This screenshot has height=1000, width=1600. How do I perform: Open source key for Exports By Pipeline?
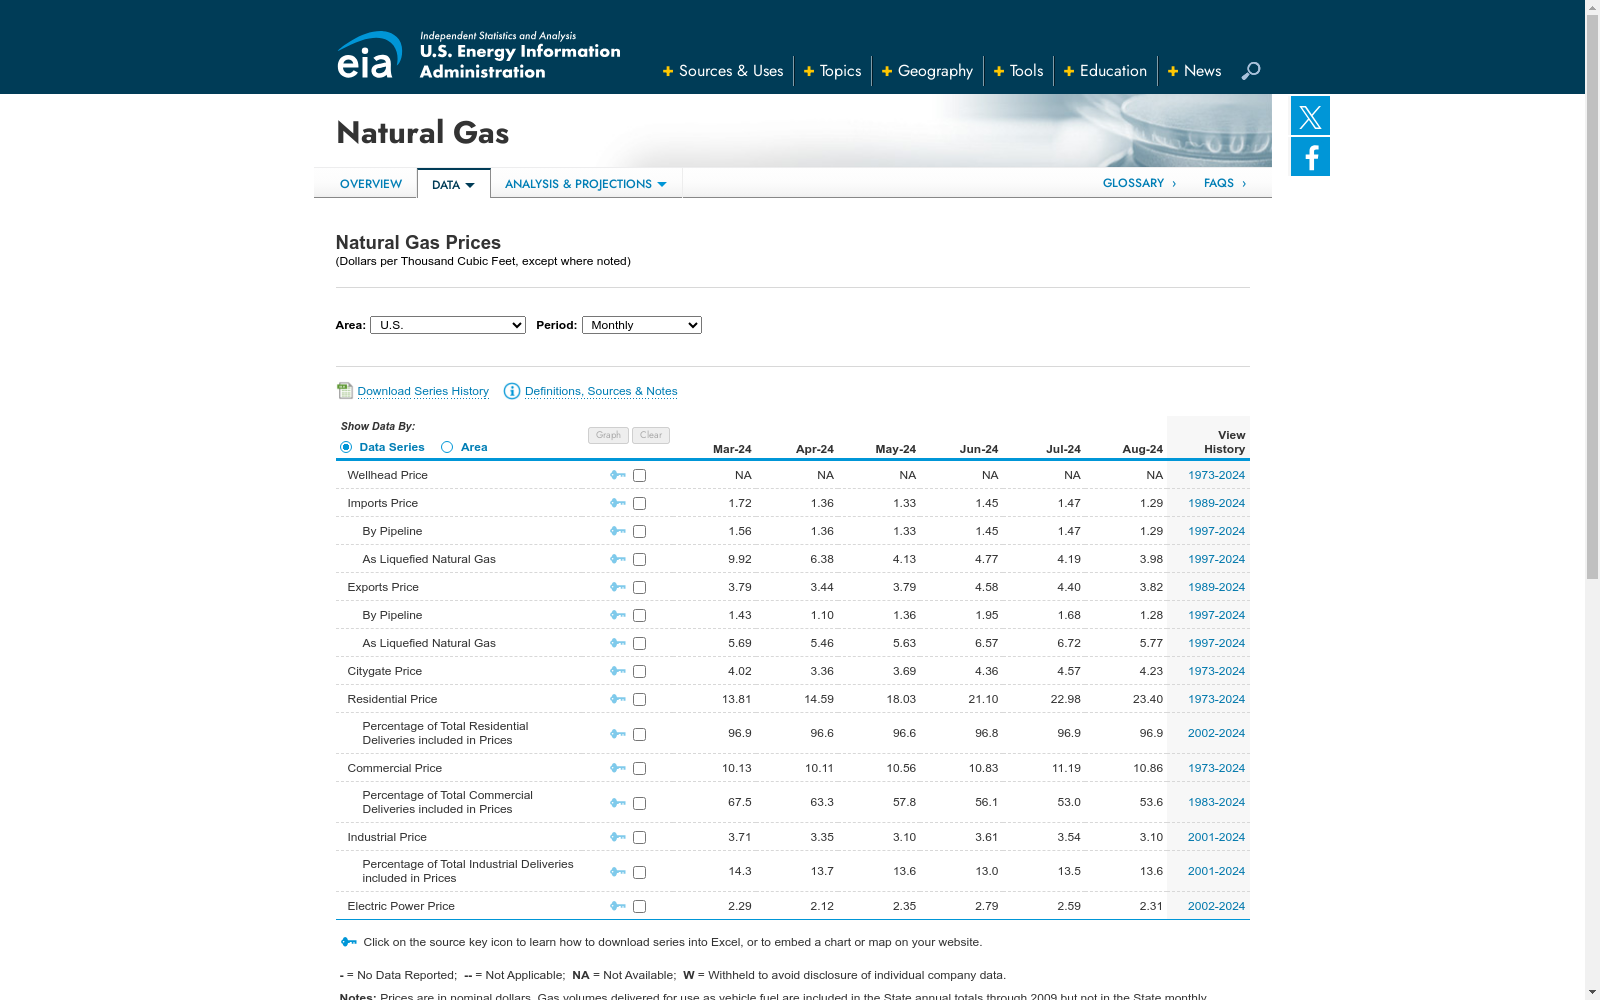(x=618, y=615)
